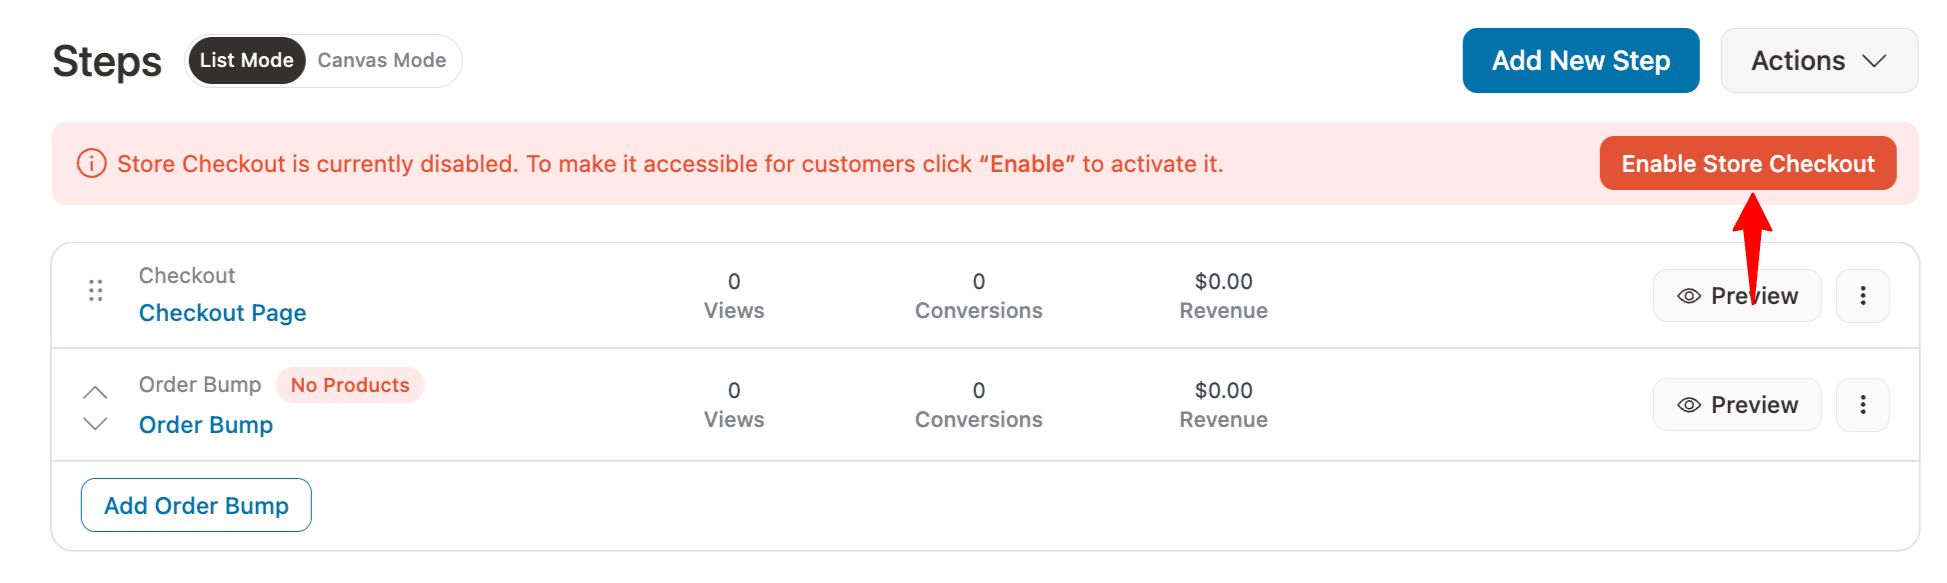Switch to Canvas Mode view
Screen dimensions: 1947x583
coord(381,60)
